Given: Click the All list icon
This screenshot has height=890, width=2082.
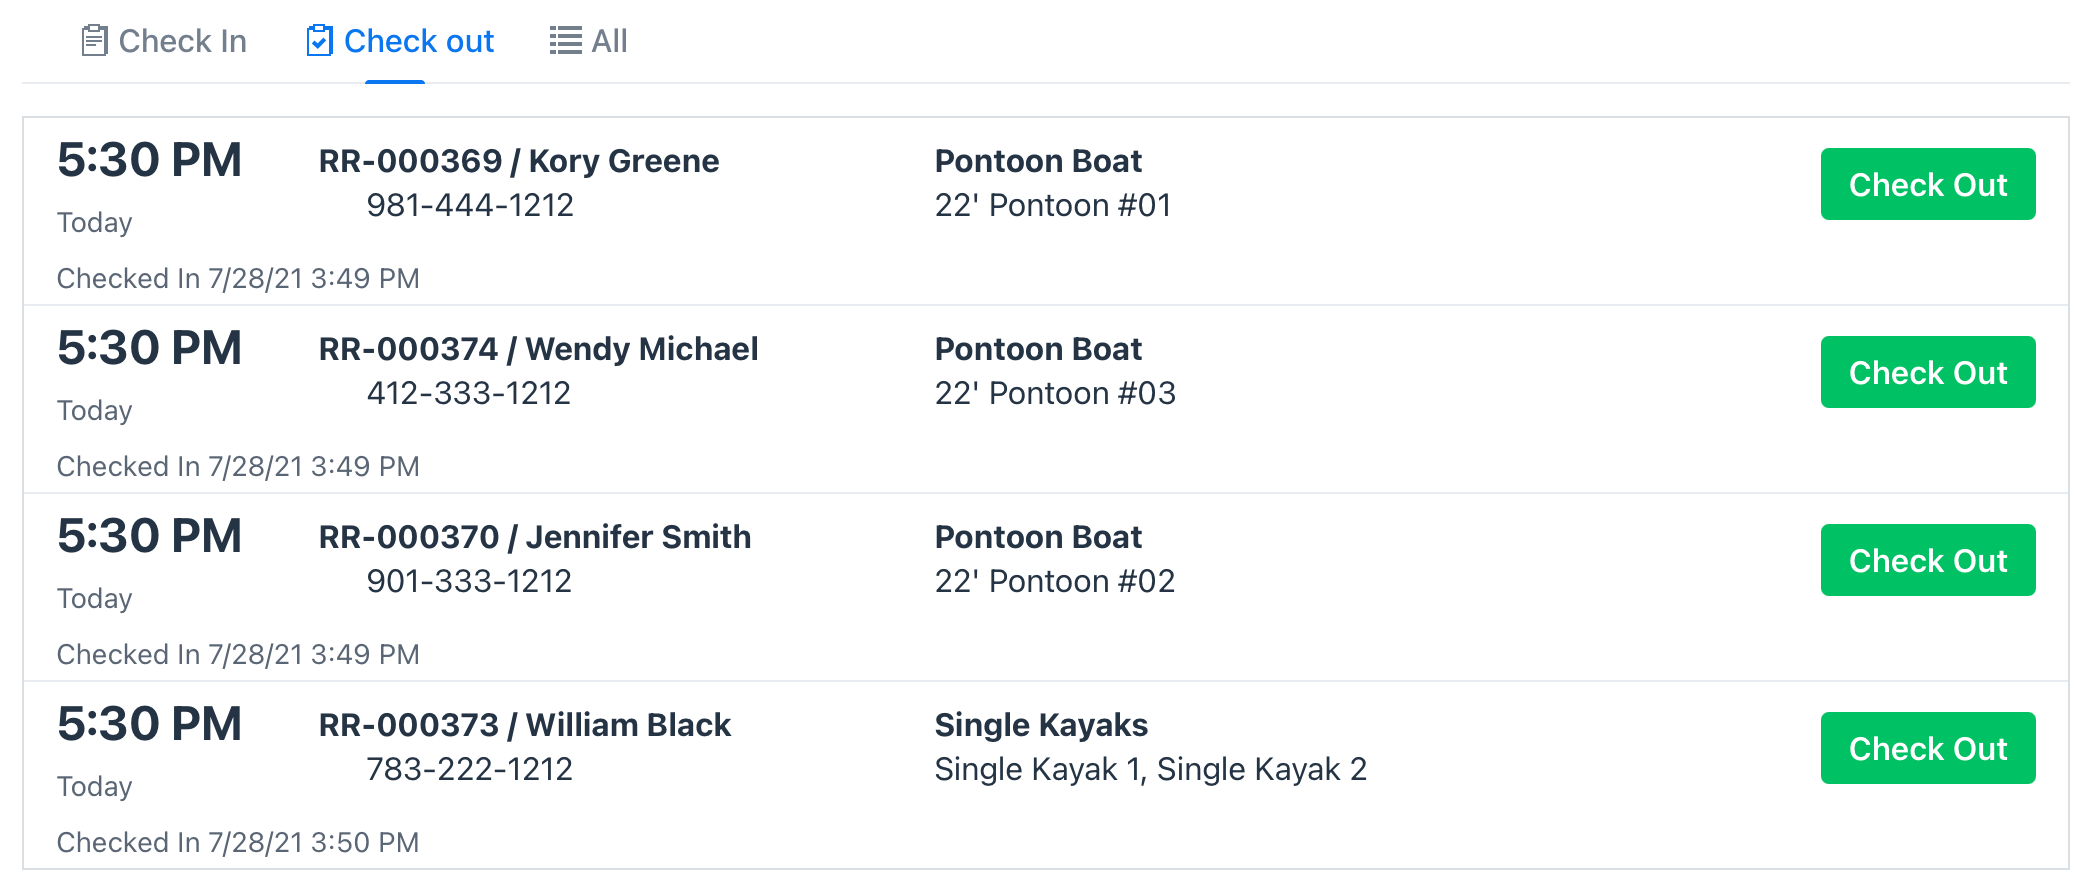Looking at the screenshot, I should pos(566,41).
